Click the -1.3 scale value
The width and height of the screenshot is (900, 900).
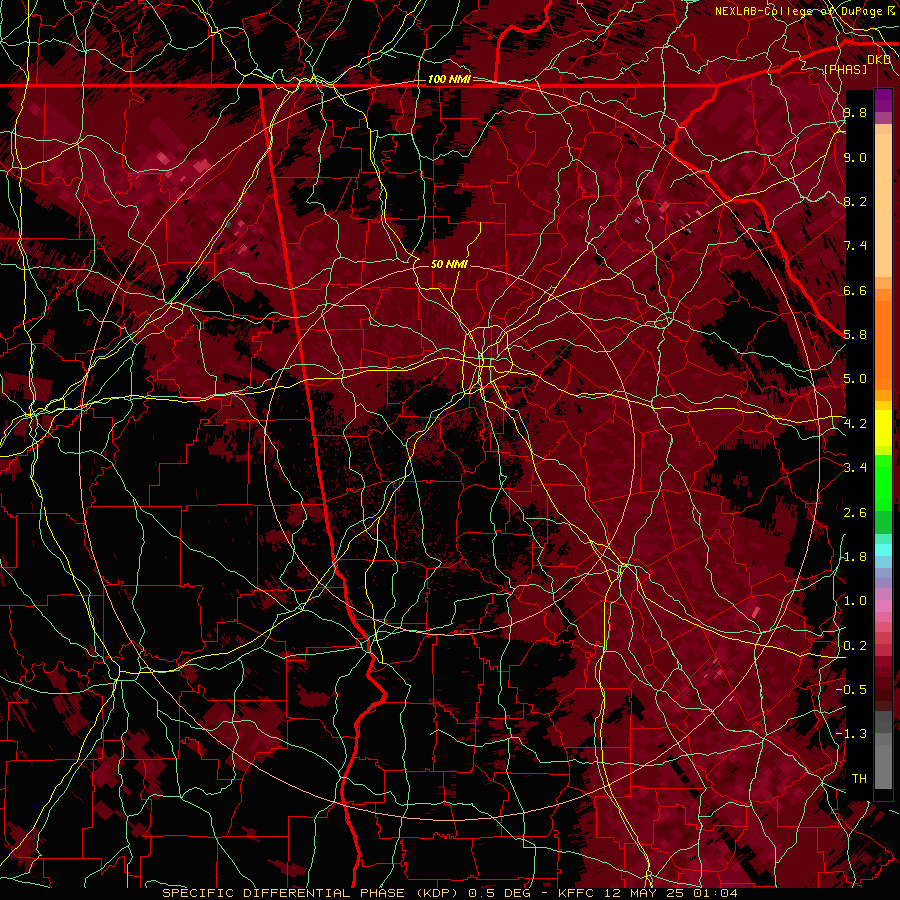(851, 734)
